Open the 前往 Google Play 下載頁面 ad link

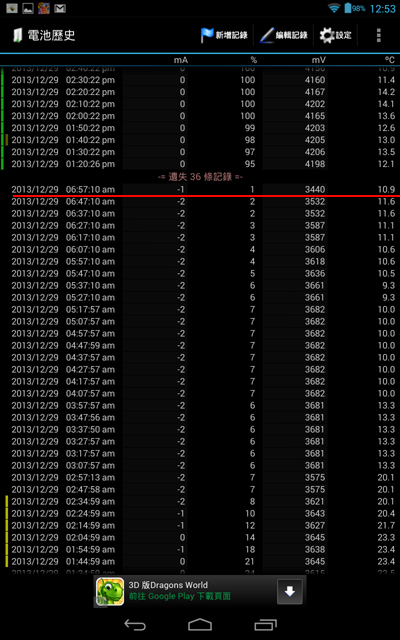pyautogui.click(x=180, y=596)
